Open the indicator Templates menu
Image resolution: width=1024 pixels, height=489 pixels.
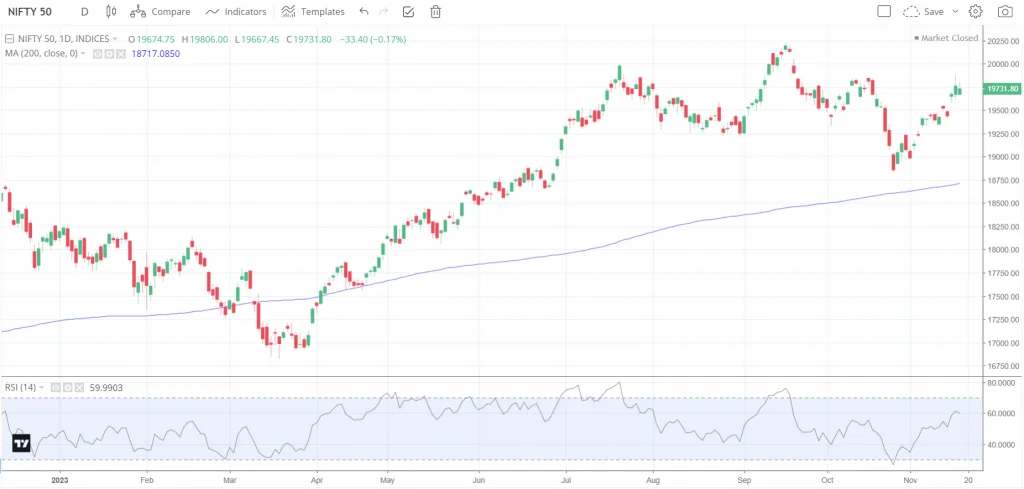pyautogui.click(x=313, y=11)
